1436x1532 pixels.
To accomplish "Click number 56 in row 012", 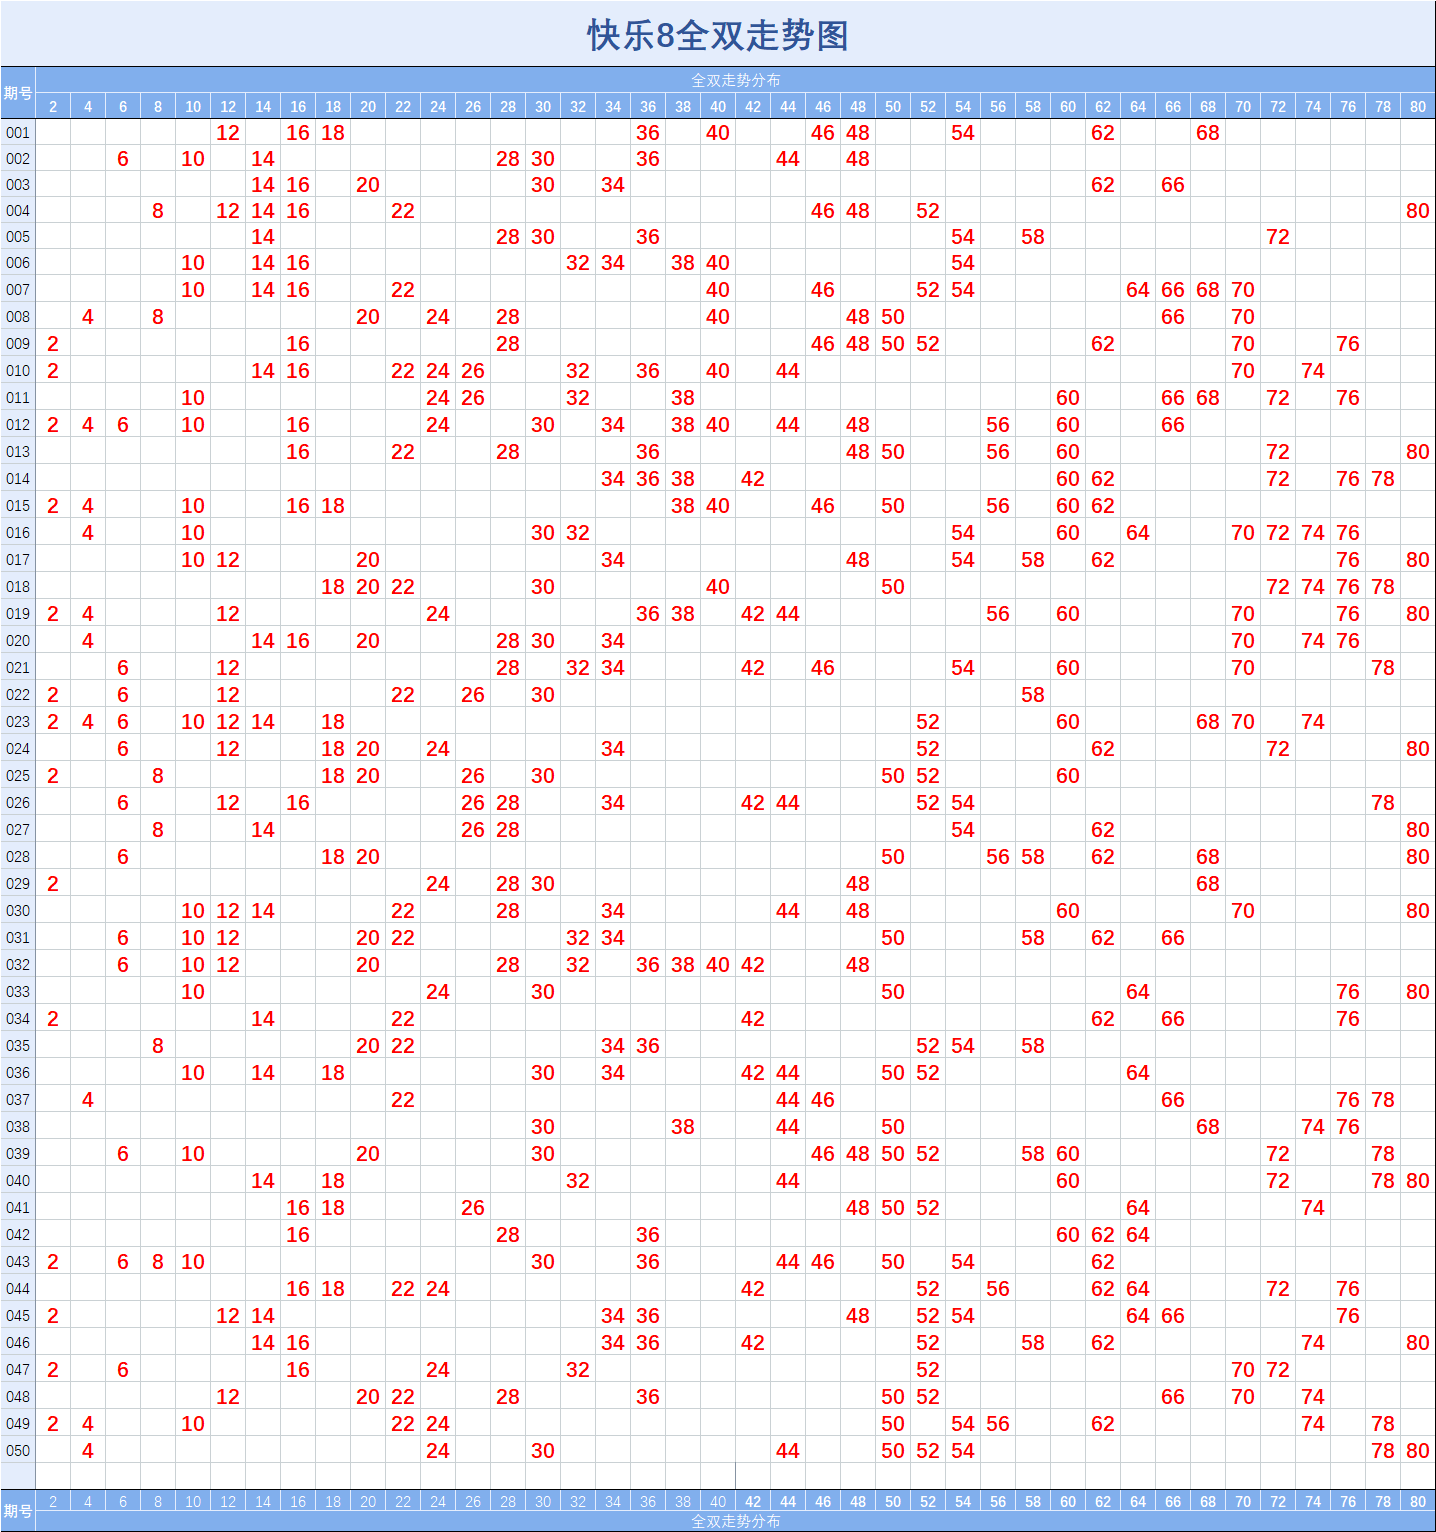I will (x=998, y=425).
